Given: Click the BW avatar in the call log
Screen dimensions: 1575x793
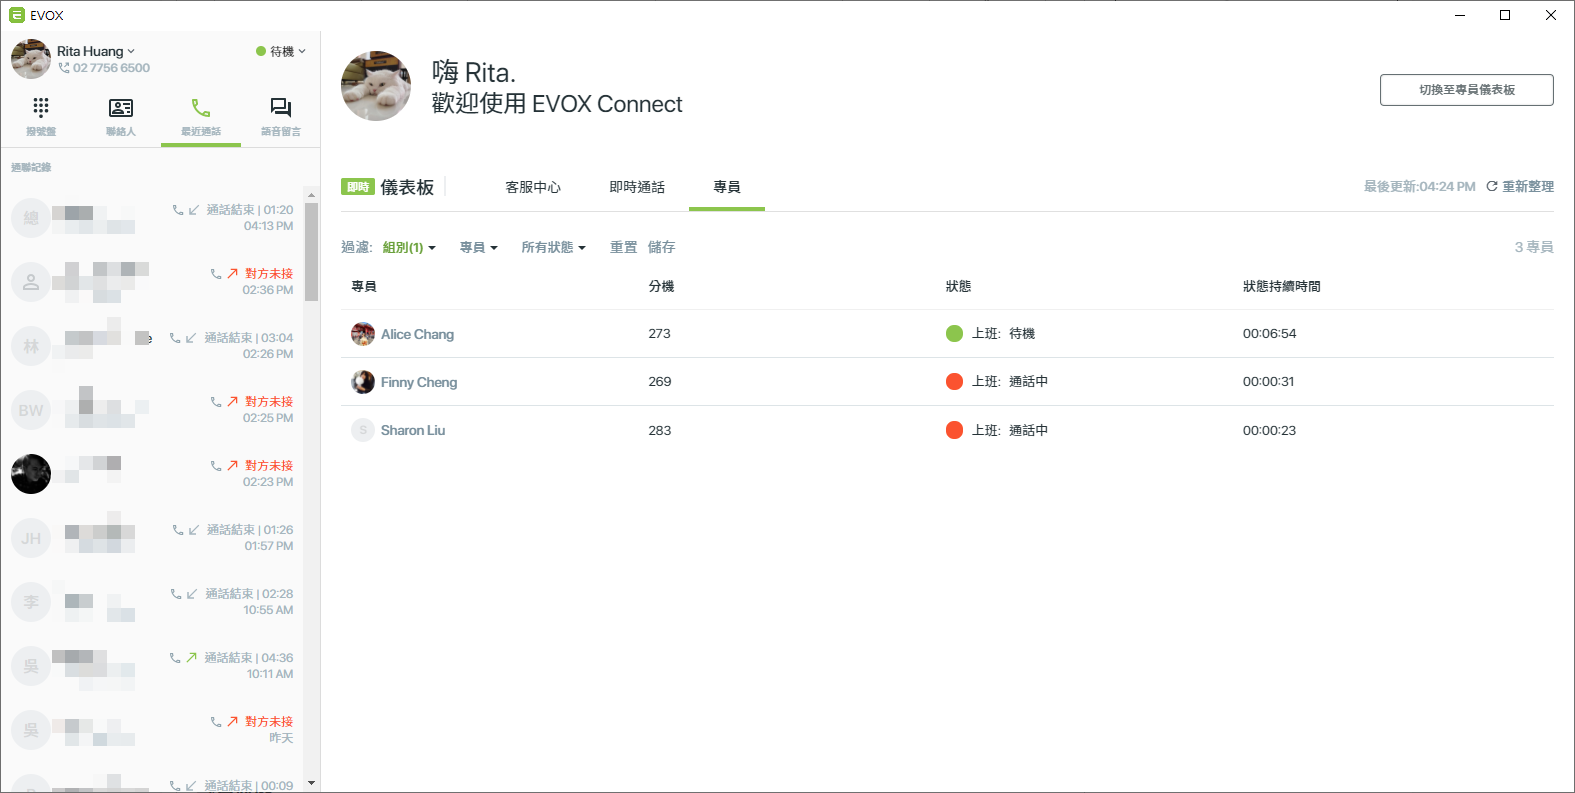Looking at the screenshot, I should [31, 410].
